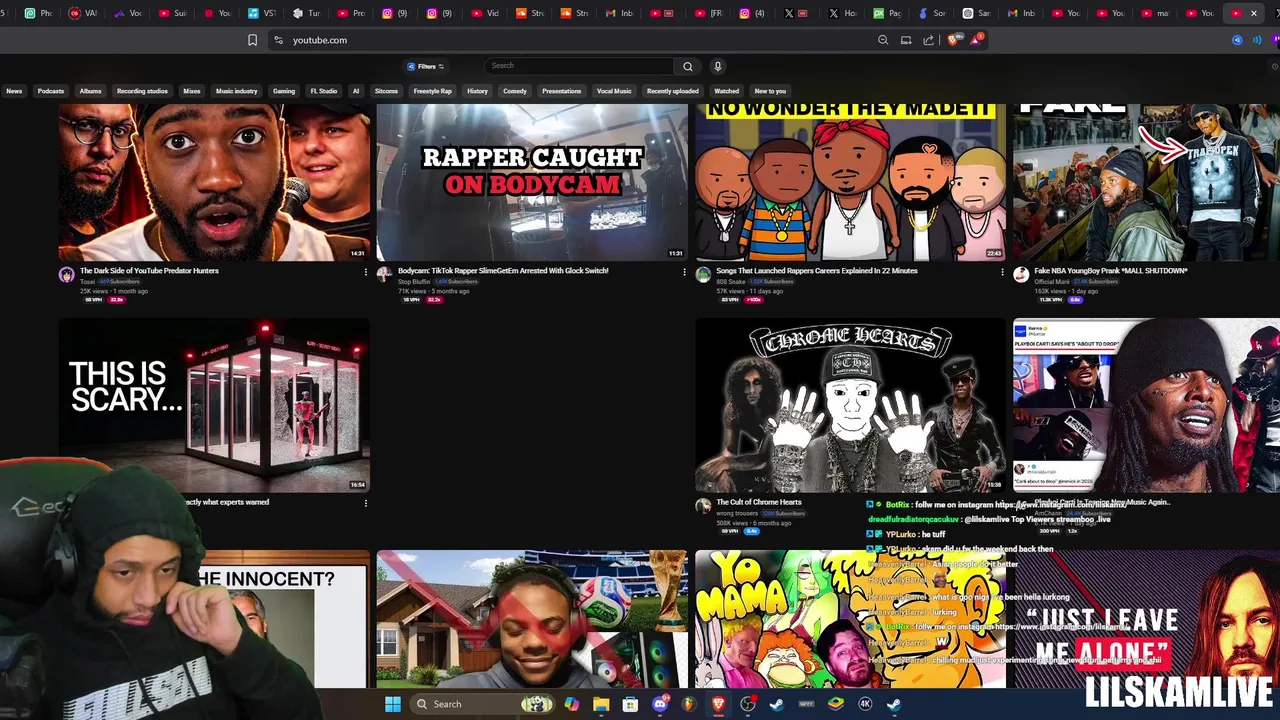Image resolution: width=1280 pixels, height=720 pixels.
Task: Open channel avatar of wrong trousers
Action: pos(703,506)
